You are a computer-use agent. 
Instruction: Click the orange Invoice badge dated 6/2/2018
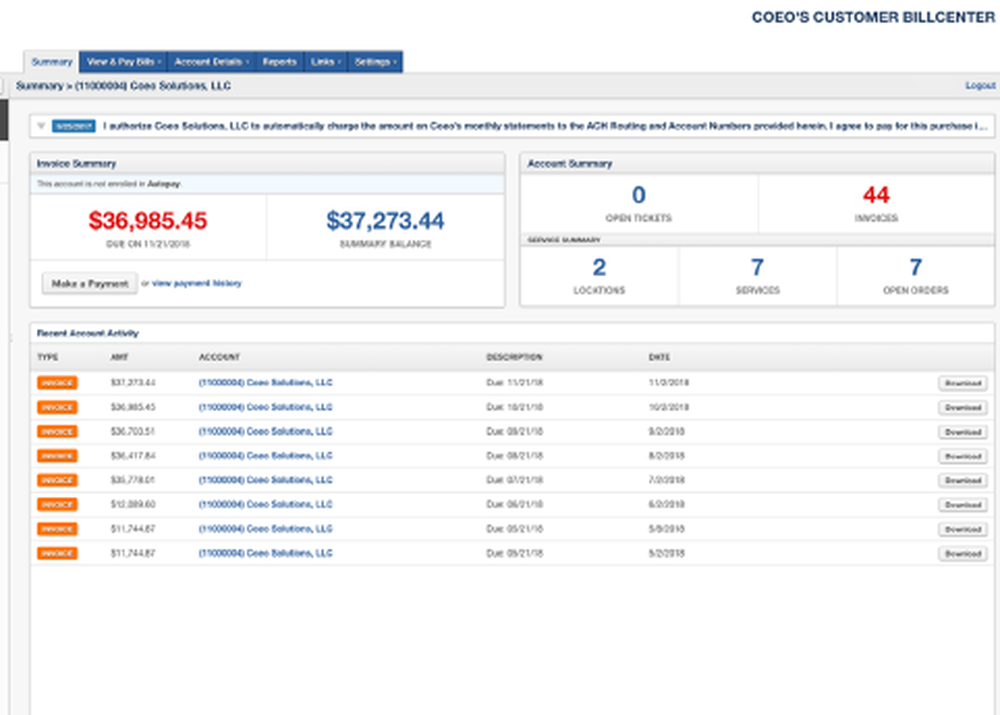[57, 505]
